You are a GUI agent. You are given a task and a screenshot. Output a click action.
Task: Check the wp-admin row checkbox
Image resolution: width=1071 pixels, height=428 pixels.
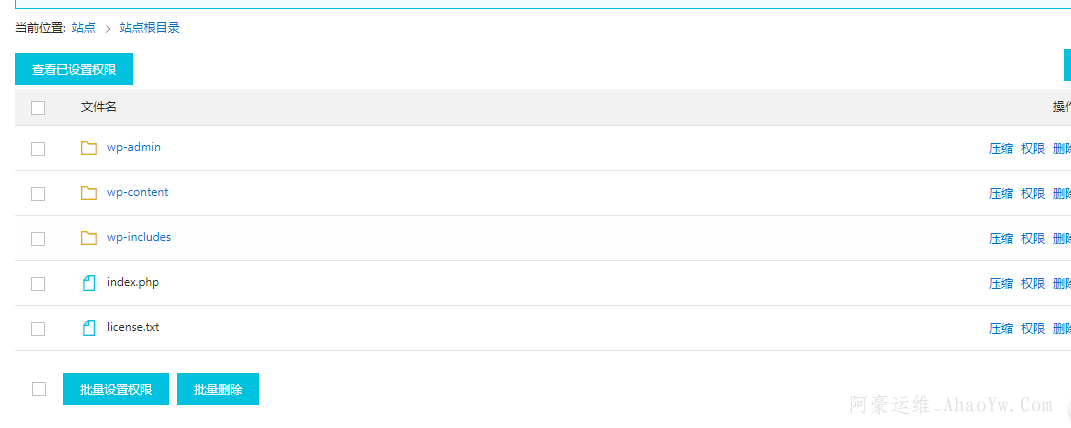[x=38, y=149]
